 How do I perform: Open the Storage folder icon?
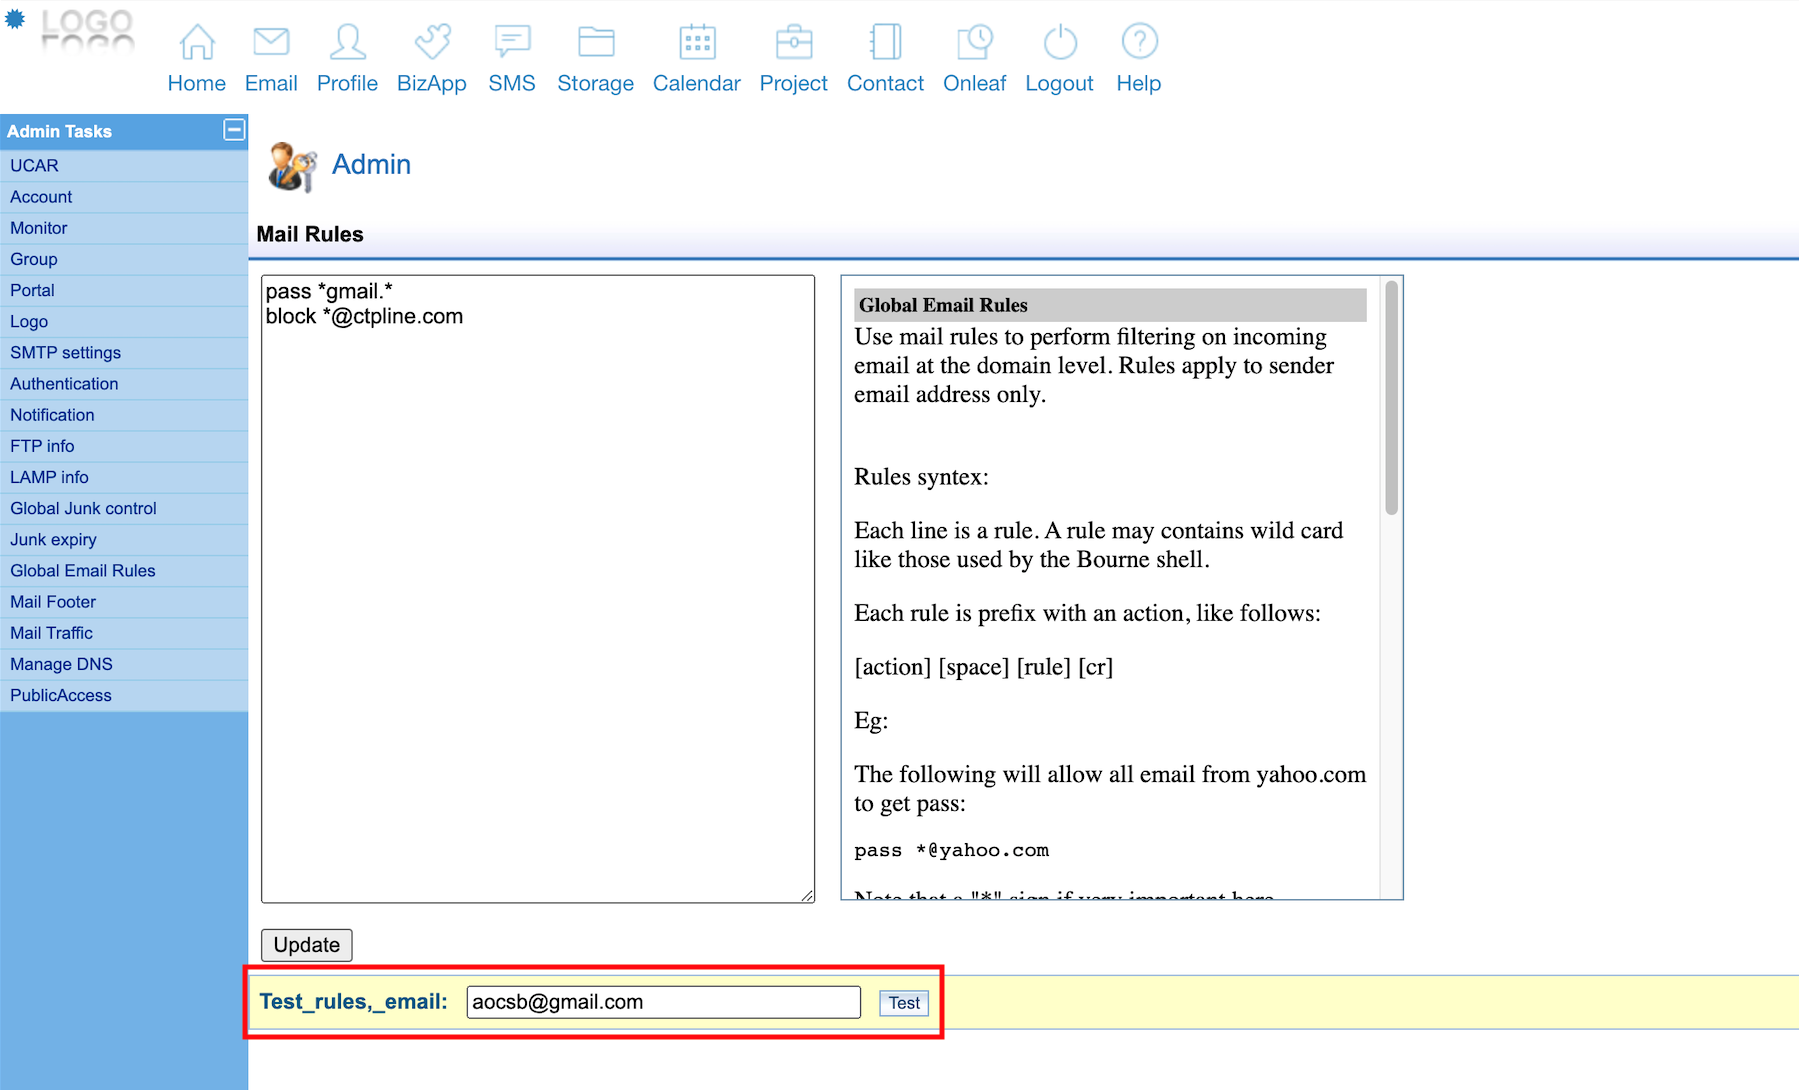(596, 42)
